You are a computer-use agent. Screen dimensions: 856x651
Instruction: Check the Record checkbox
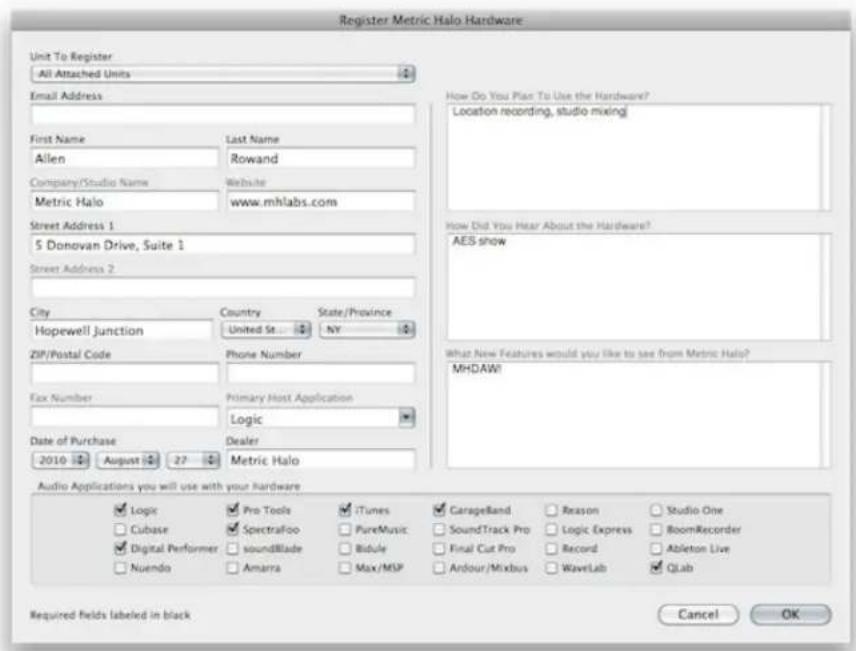[x=551, y=548]
